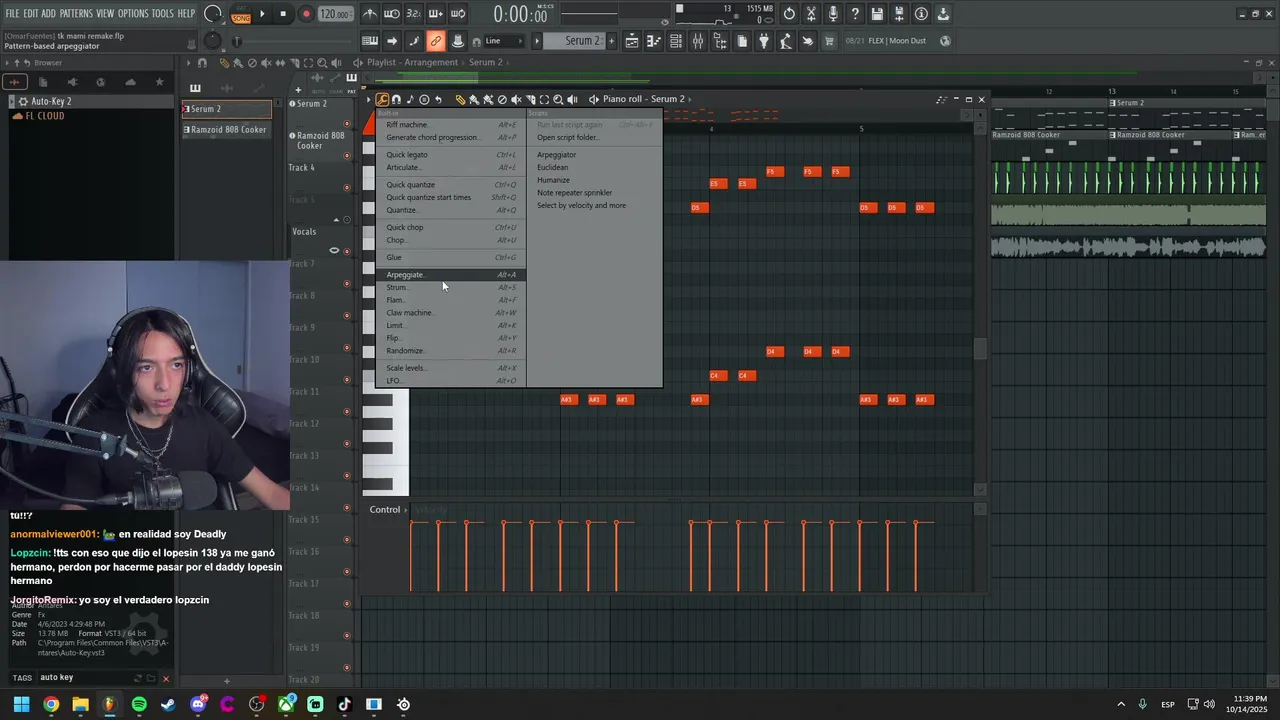Open the Browser panel menu arrow

(7, 63)
